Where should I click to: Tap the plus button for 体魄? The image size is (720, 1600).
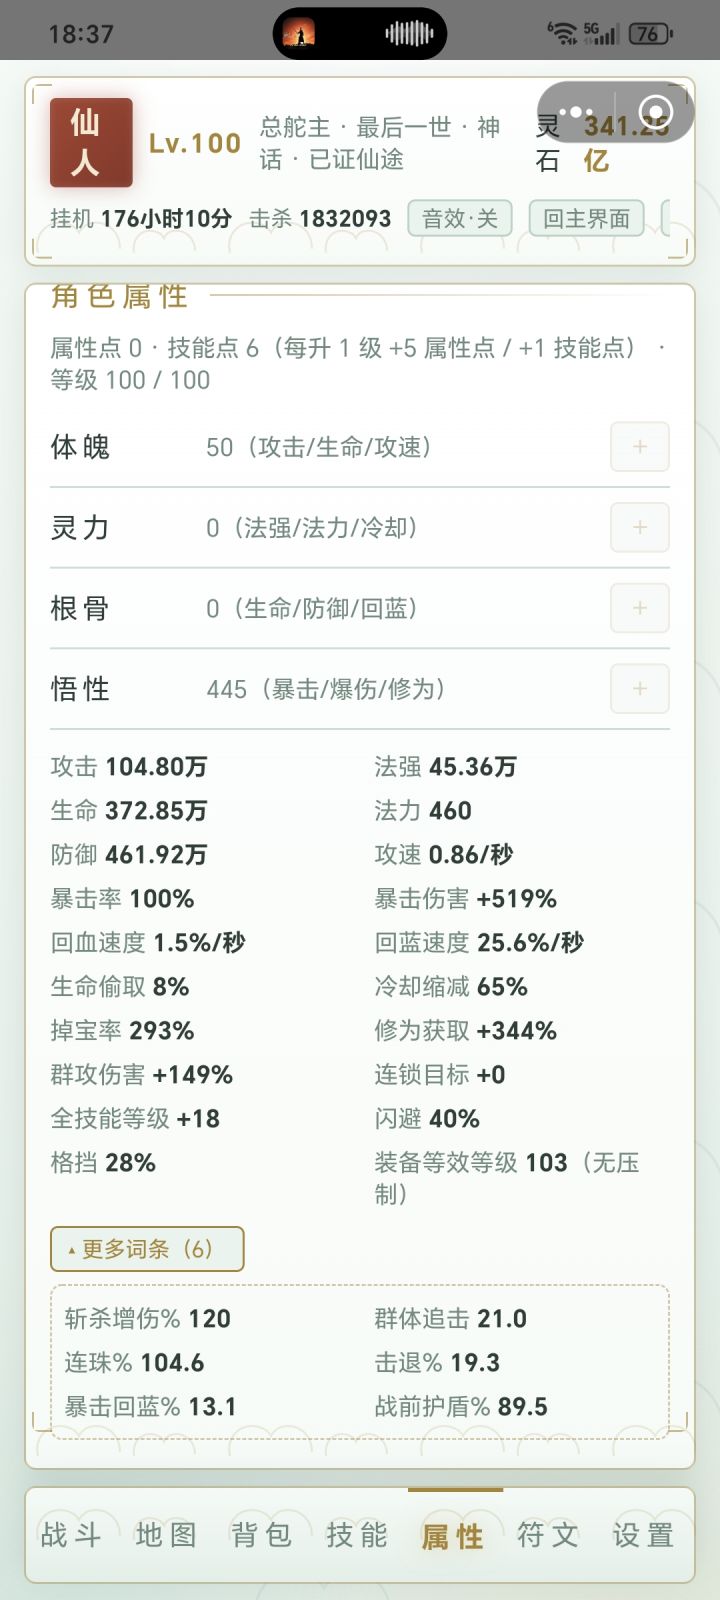click(640, 447)
